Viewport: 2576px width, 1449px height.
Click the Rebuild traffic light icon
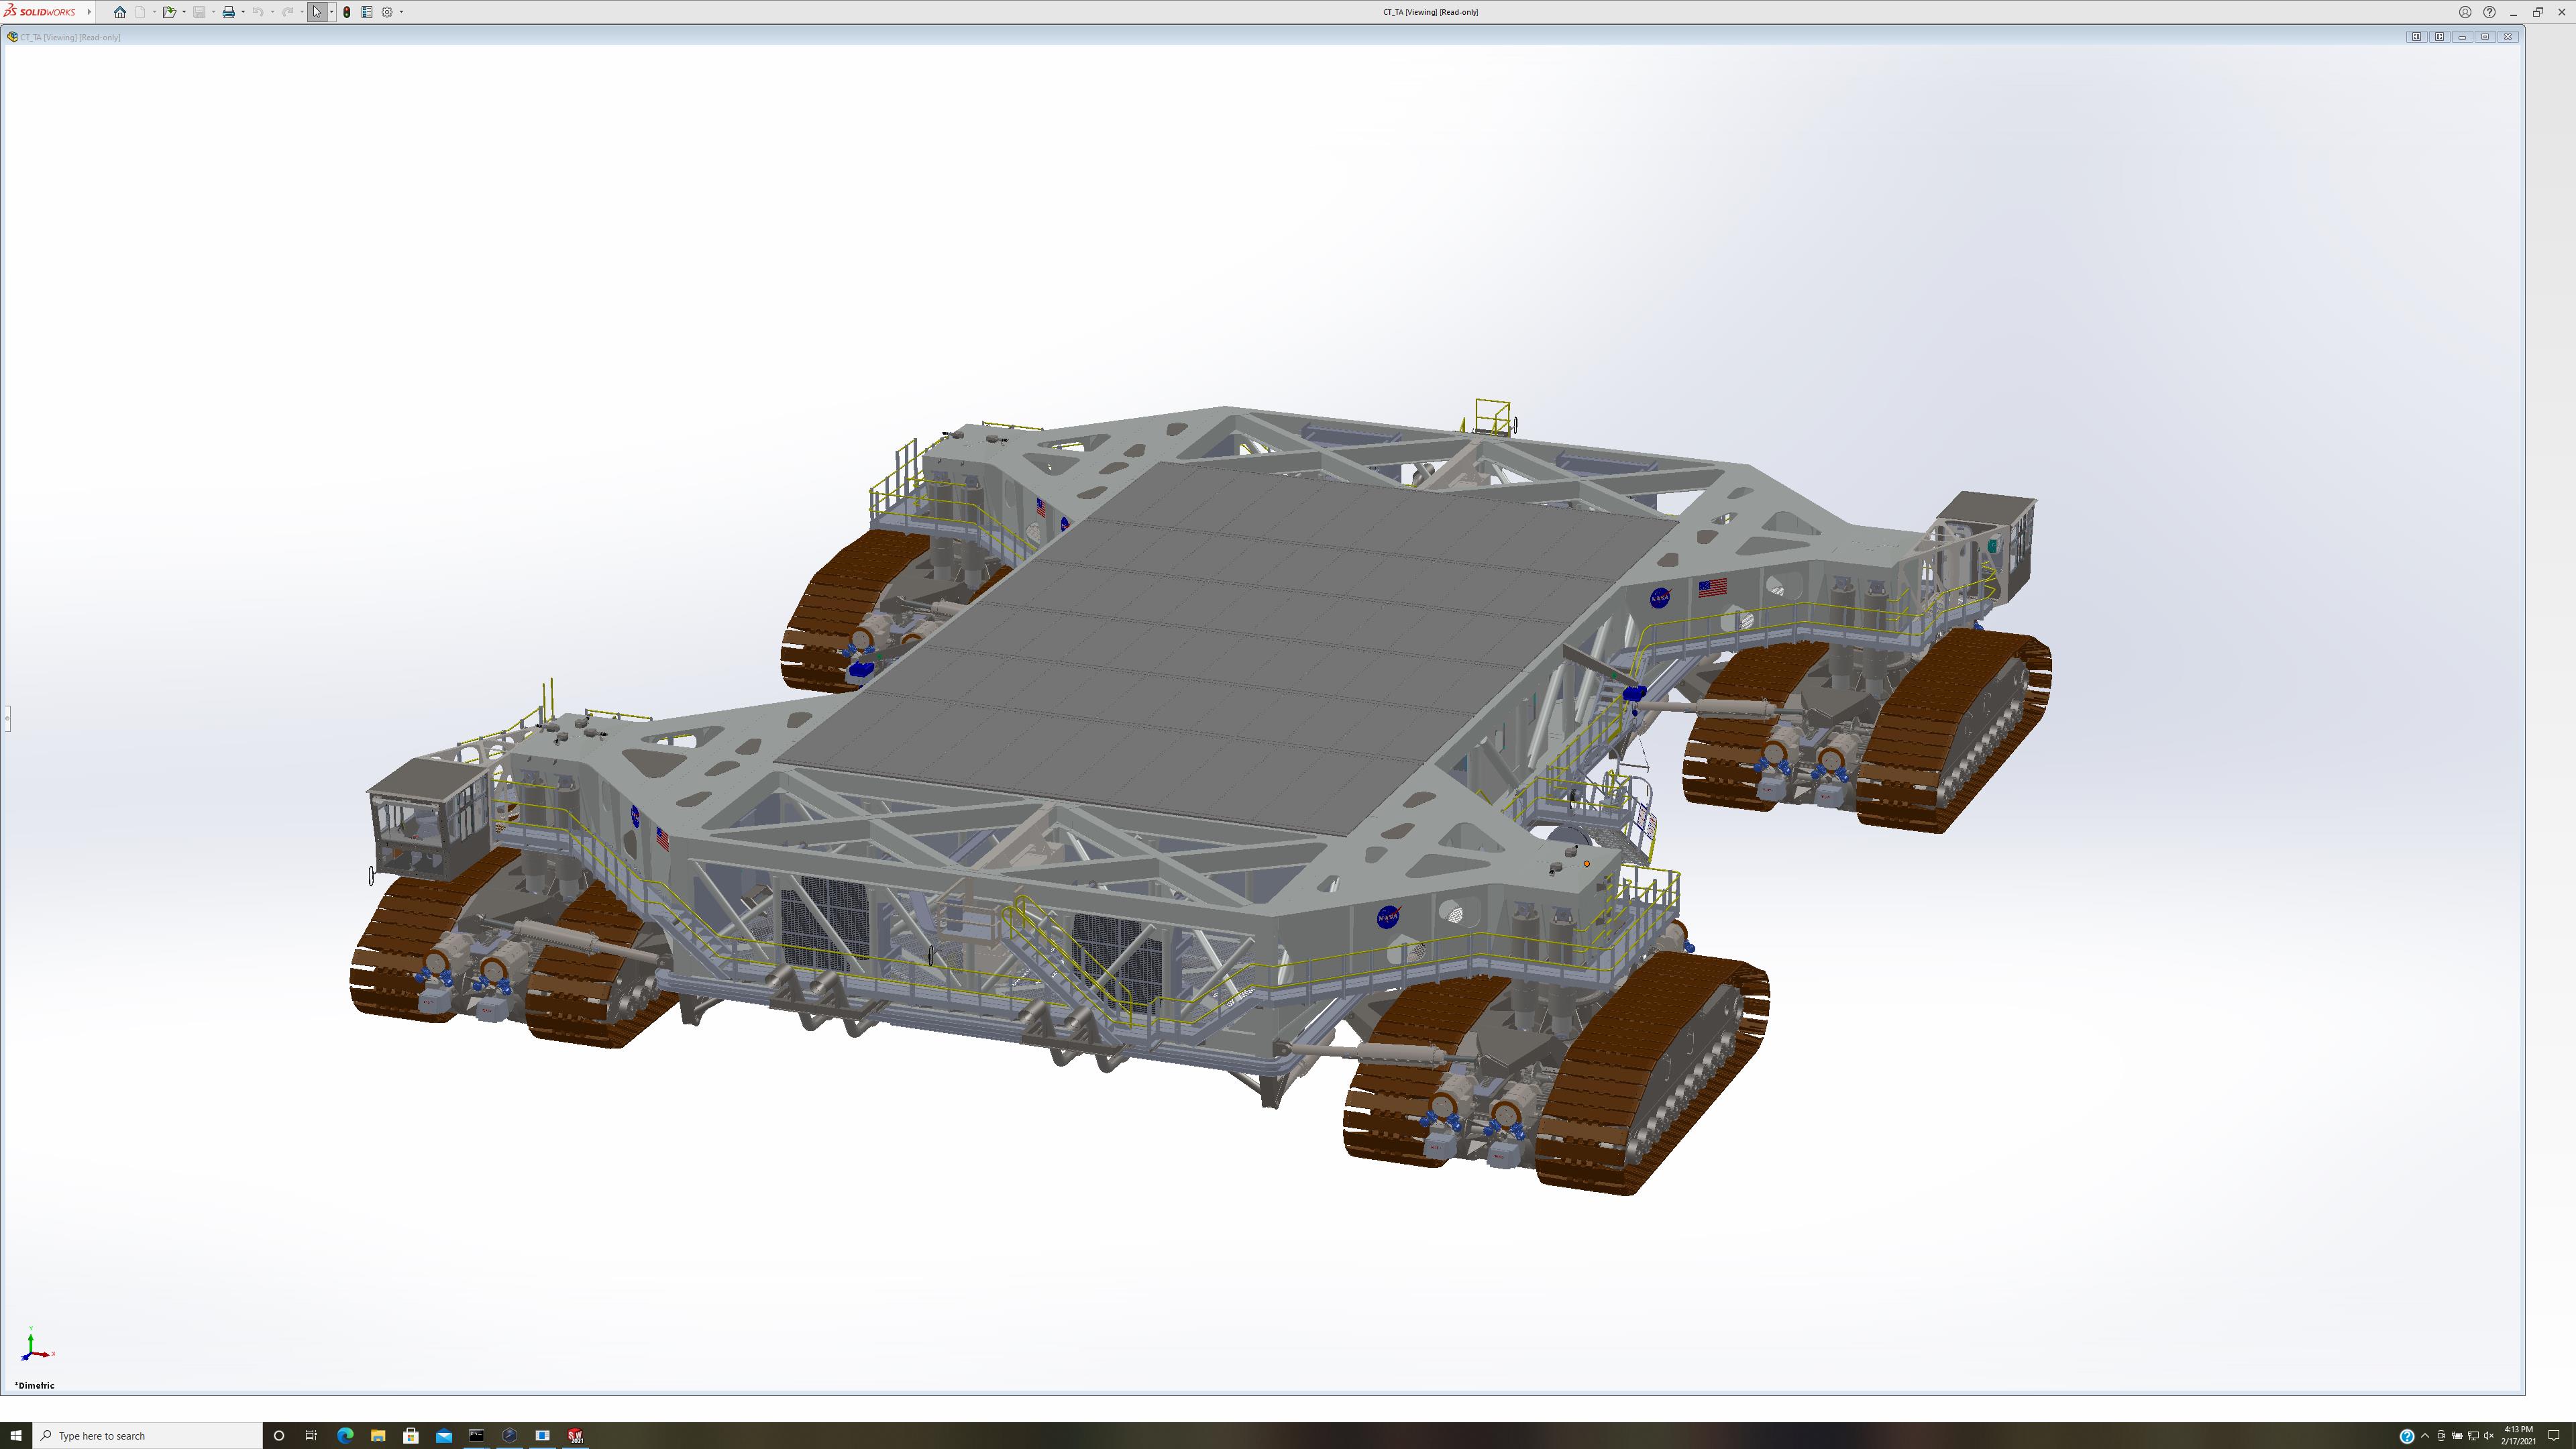[x=347, y=12]
